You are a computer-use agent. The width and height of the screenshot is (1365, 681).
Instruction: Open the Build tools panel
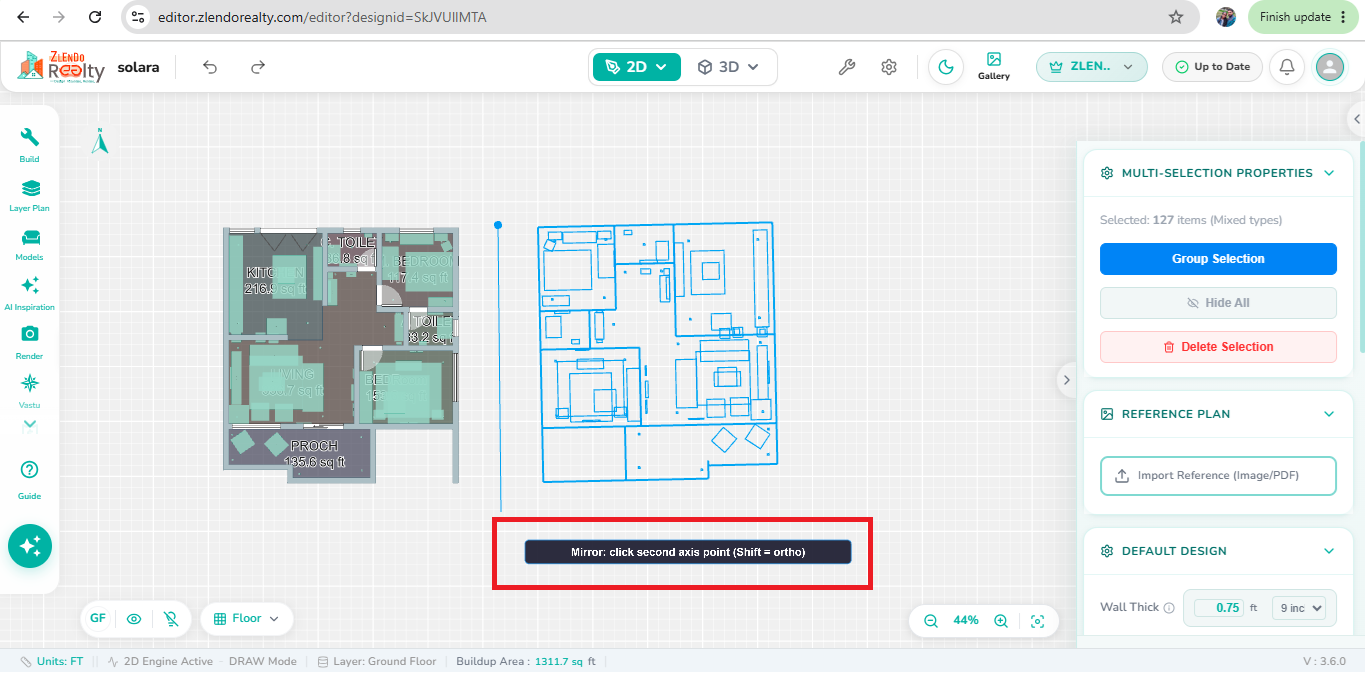point(30,145)
